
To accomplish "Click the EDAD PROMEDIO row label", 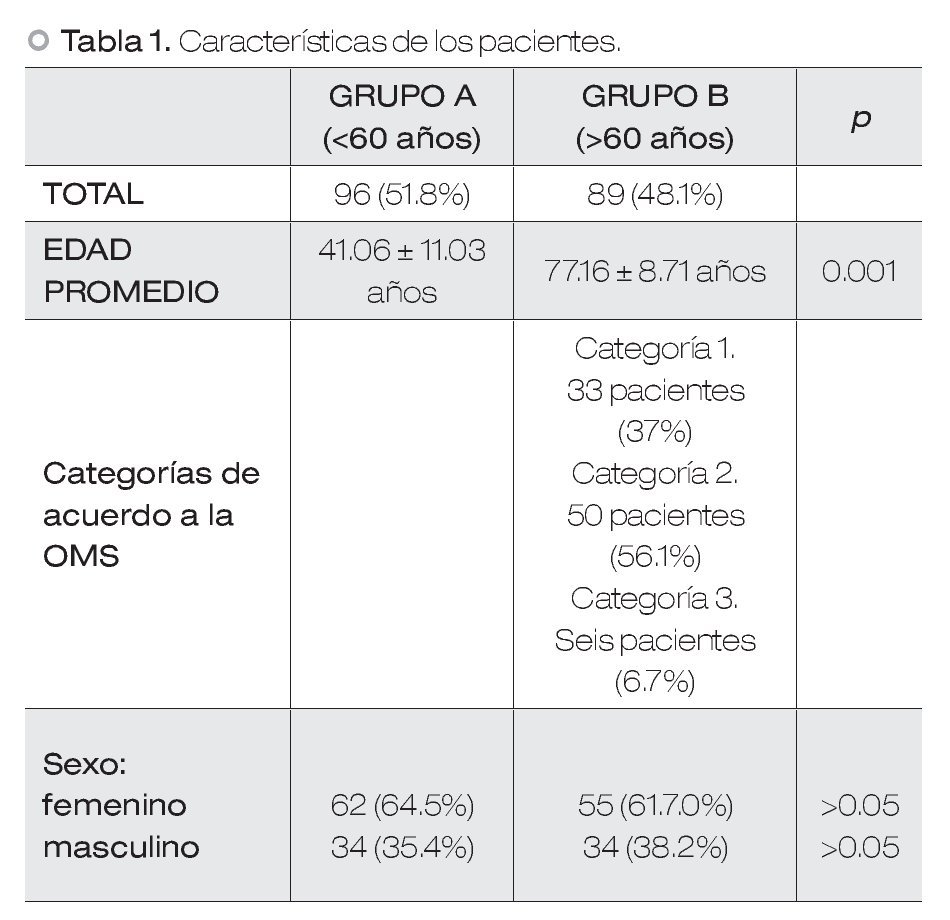I will [131, 271].
